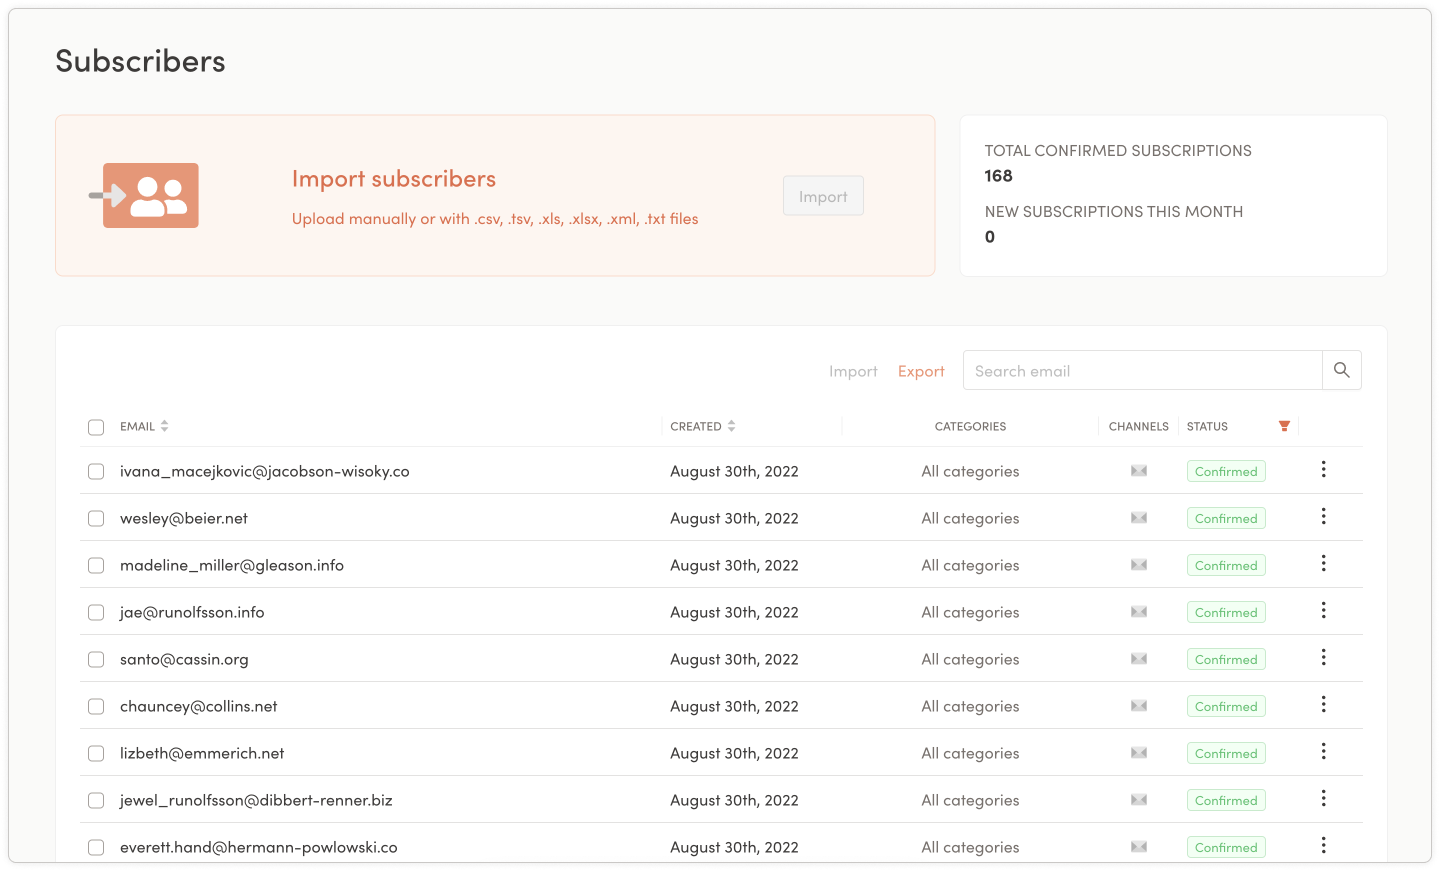Viewport: 1440px width, 871px height.
Task: Check the box for chauncey@collins.net
Action: tap(96, 706)
